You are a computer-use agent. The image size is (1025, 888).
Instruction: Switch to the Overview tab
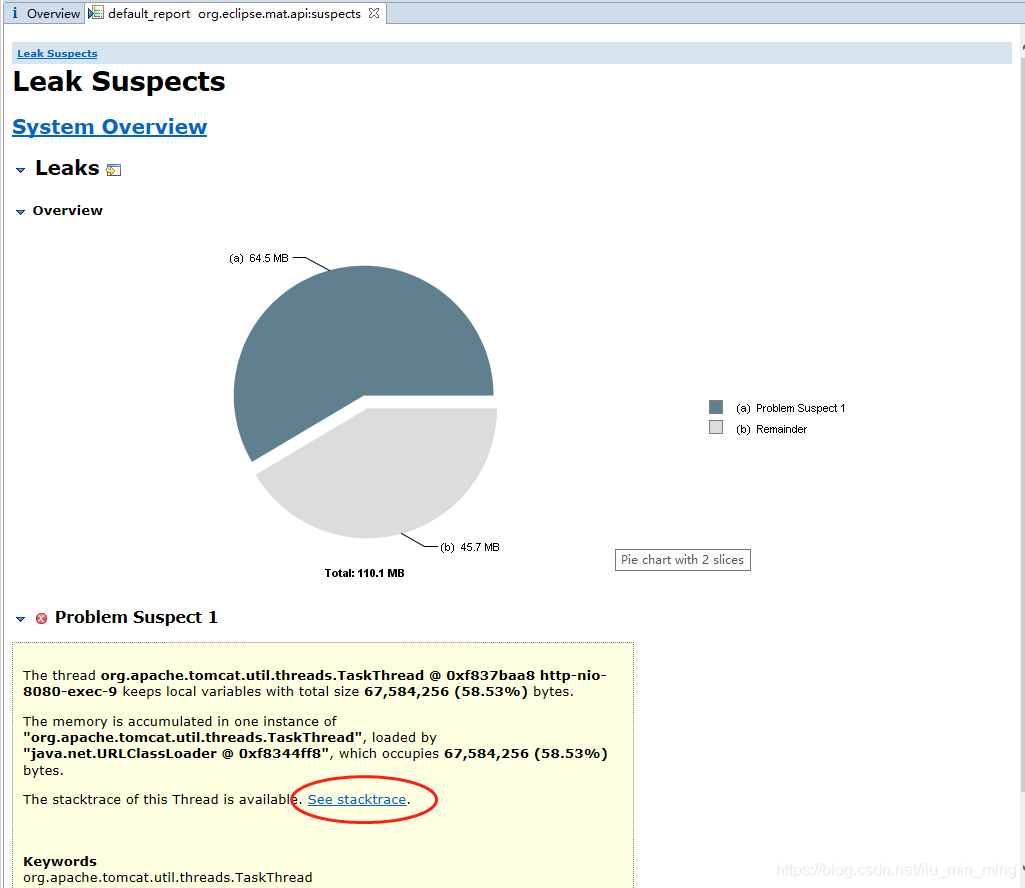(x=45, y=13)
